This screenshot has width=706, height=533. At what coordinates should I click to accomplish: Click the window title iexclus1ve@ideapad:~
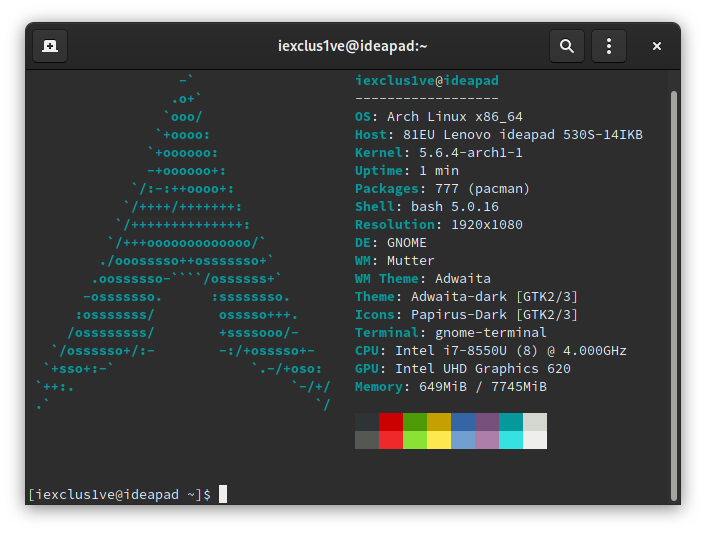point(353,46)
